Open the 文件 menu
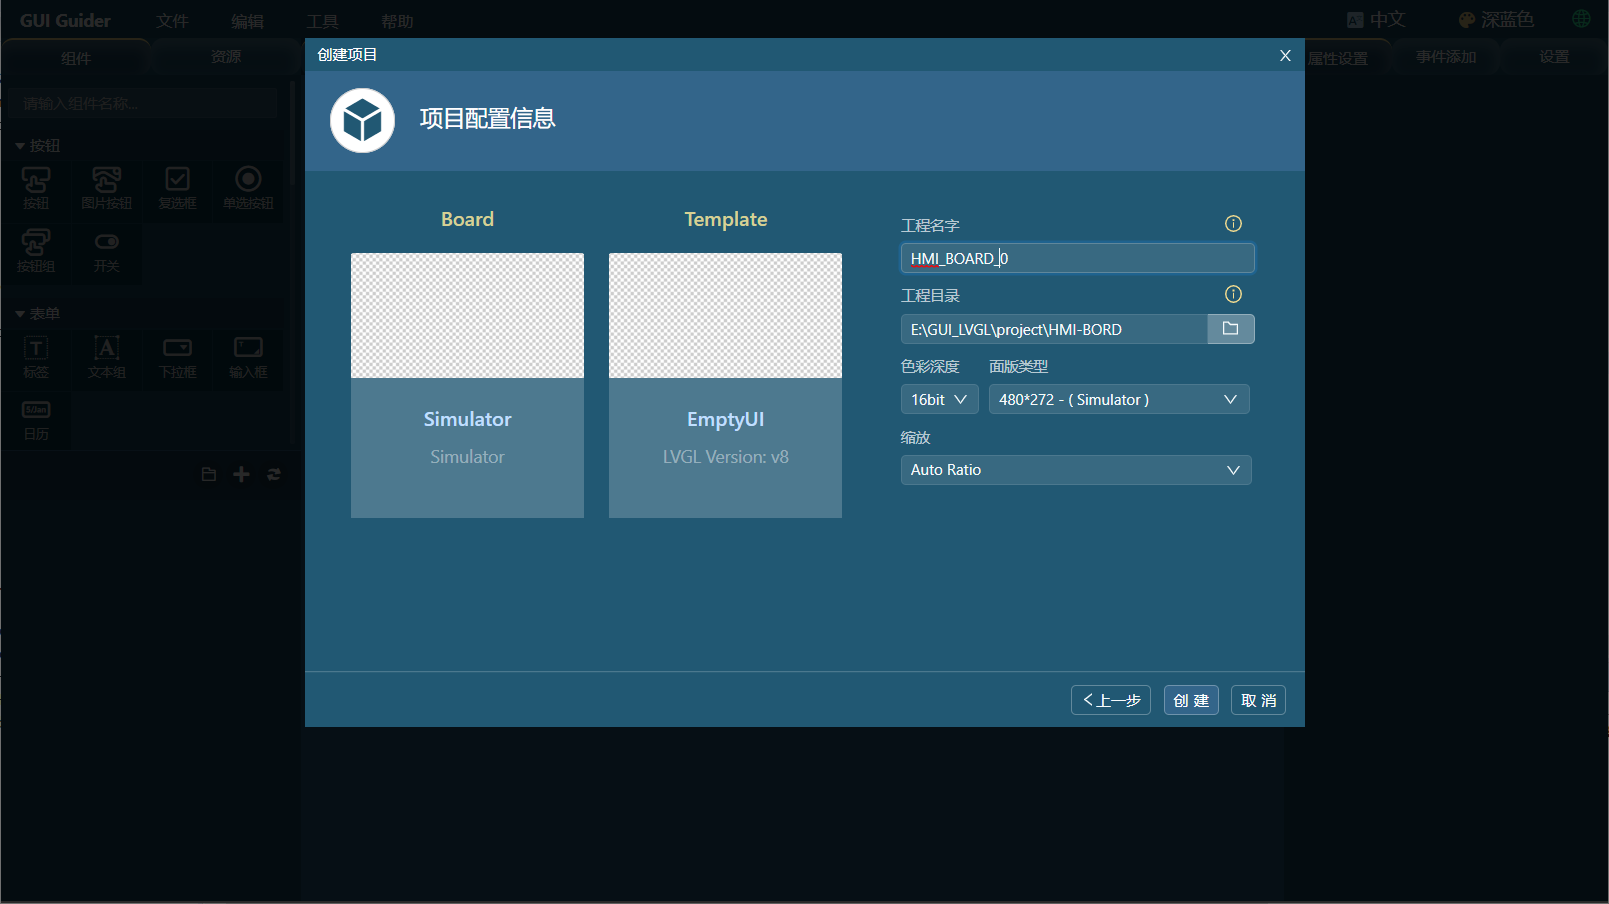Screen dimensions: 1609x904 coord(172,20)
